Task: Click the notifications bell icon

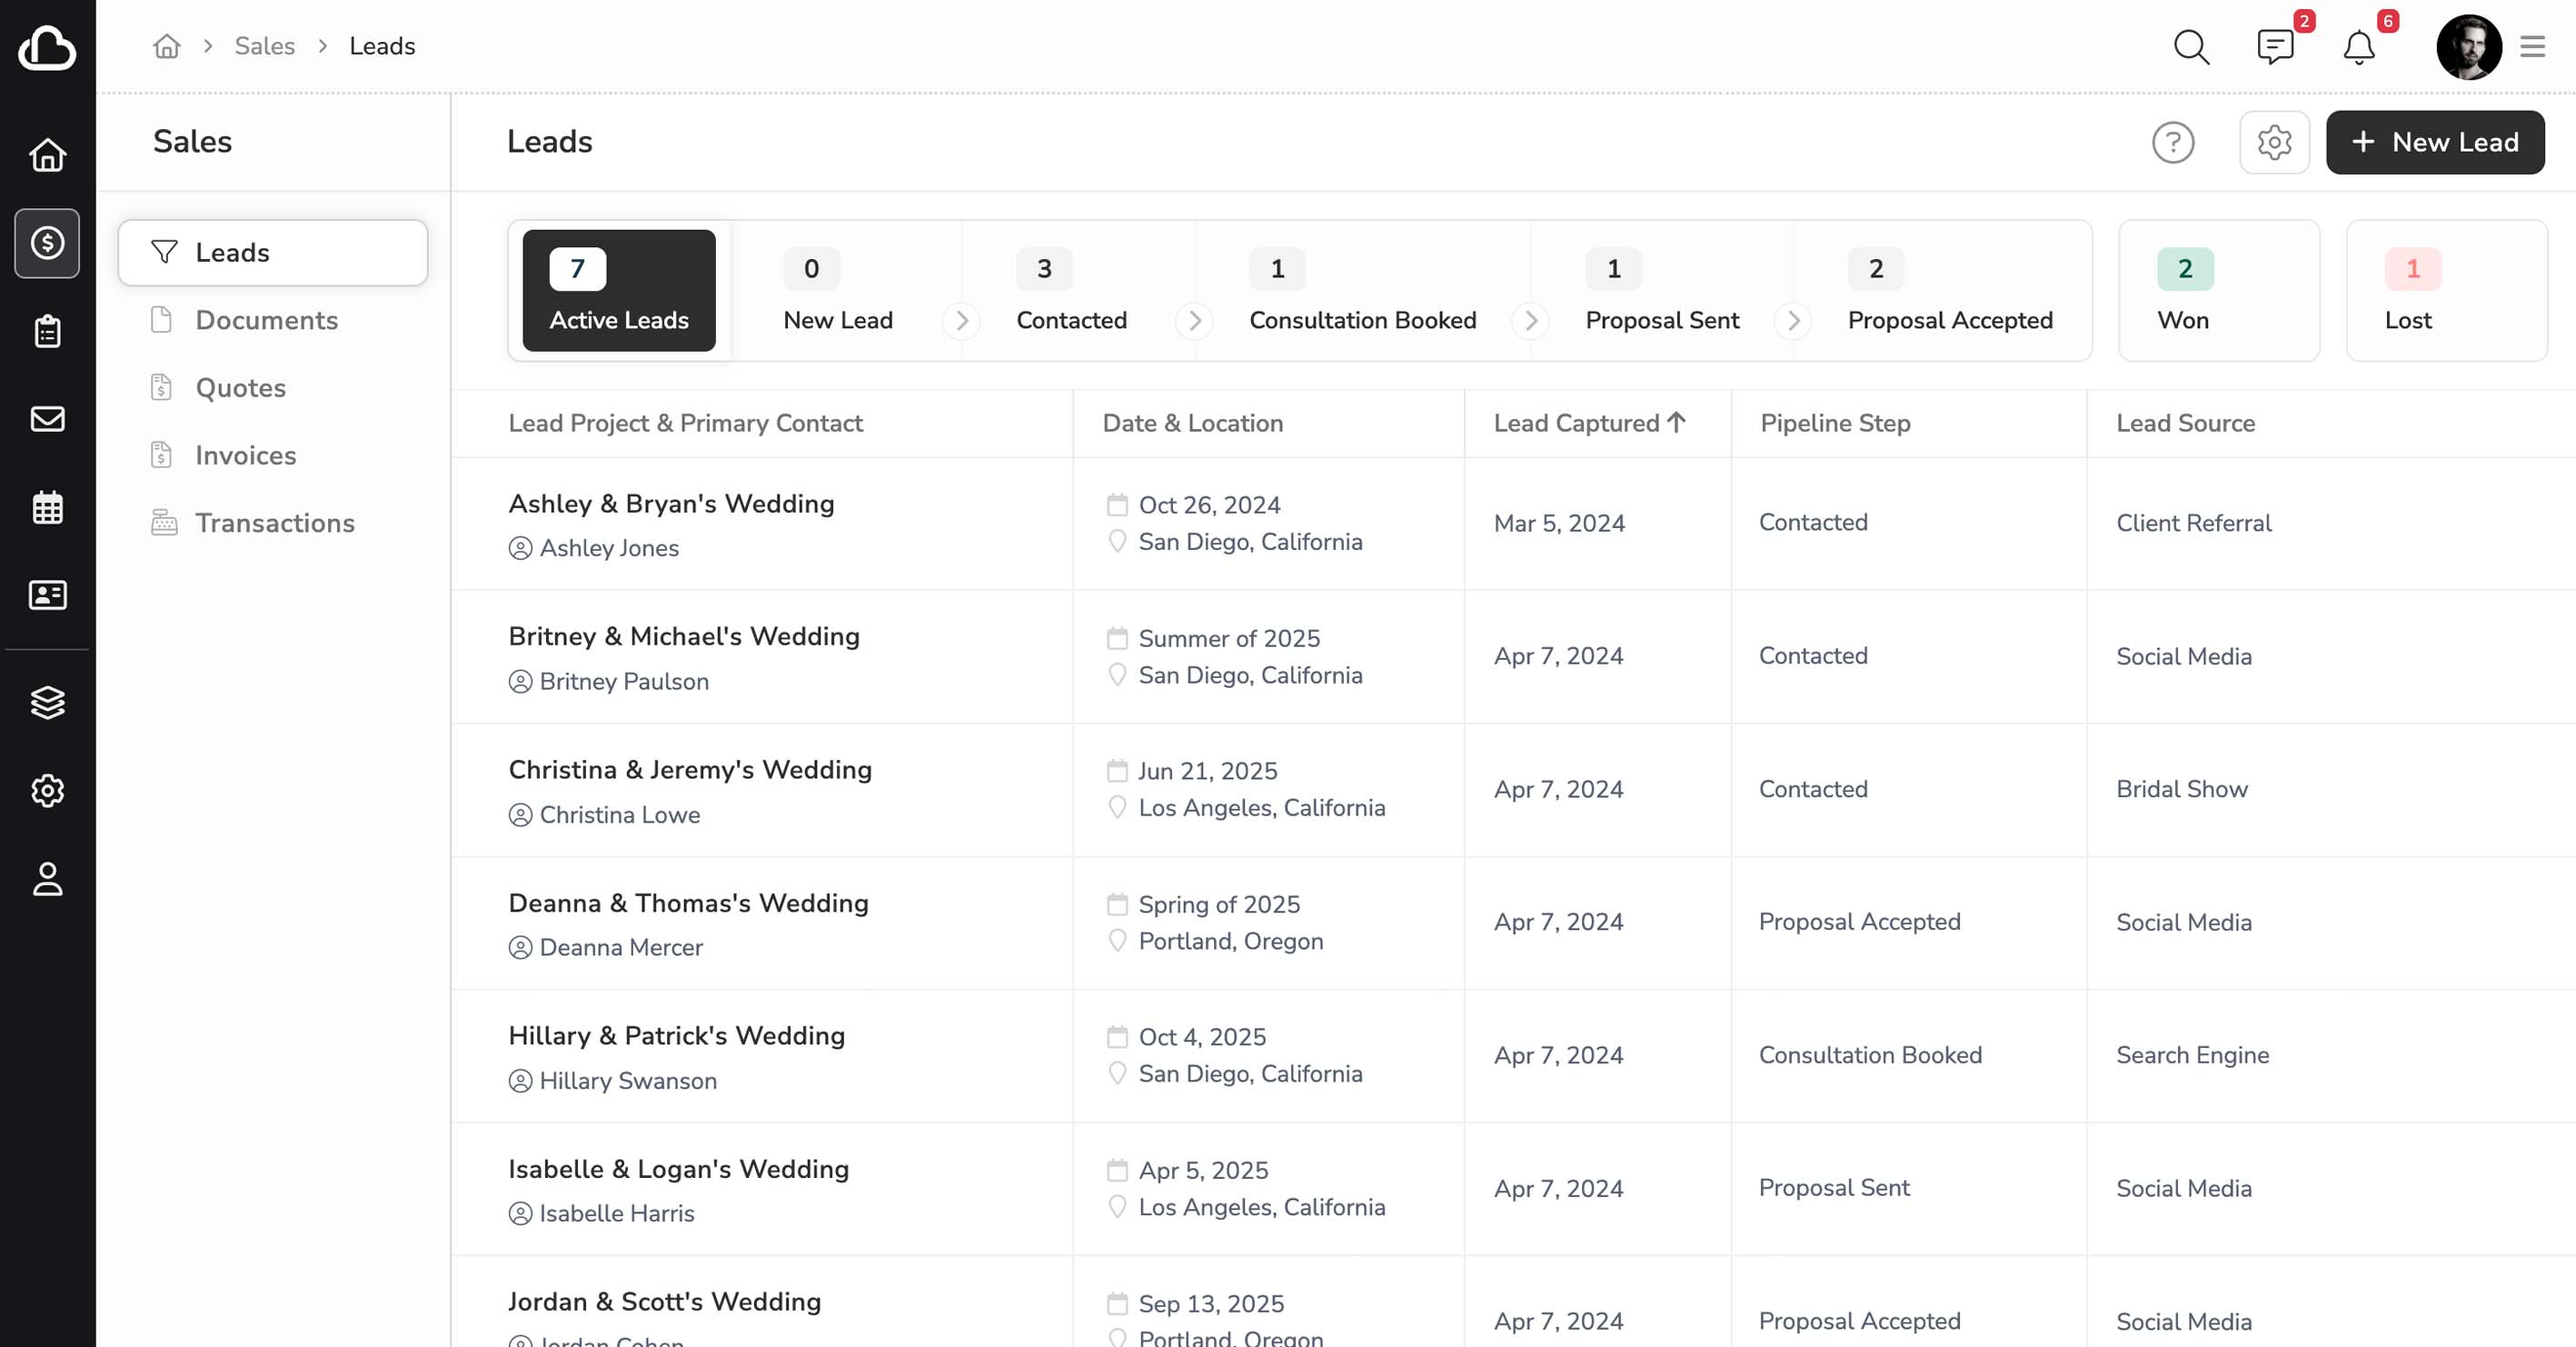Action: click(2358, 47)
